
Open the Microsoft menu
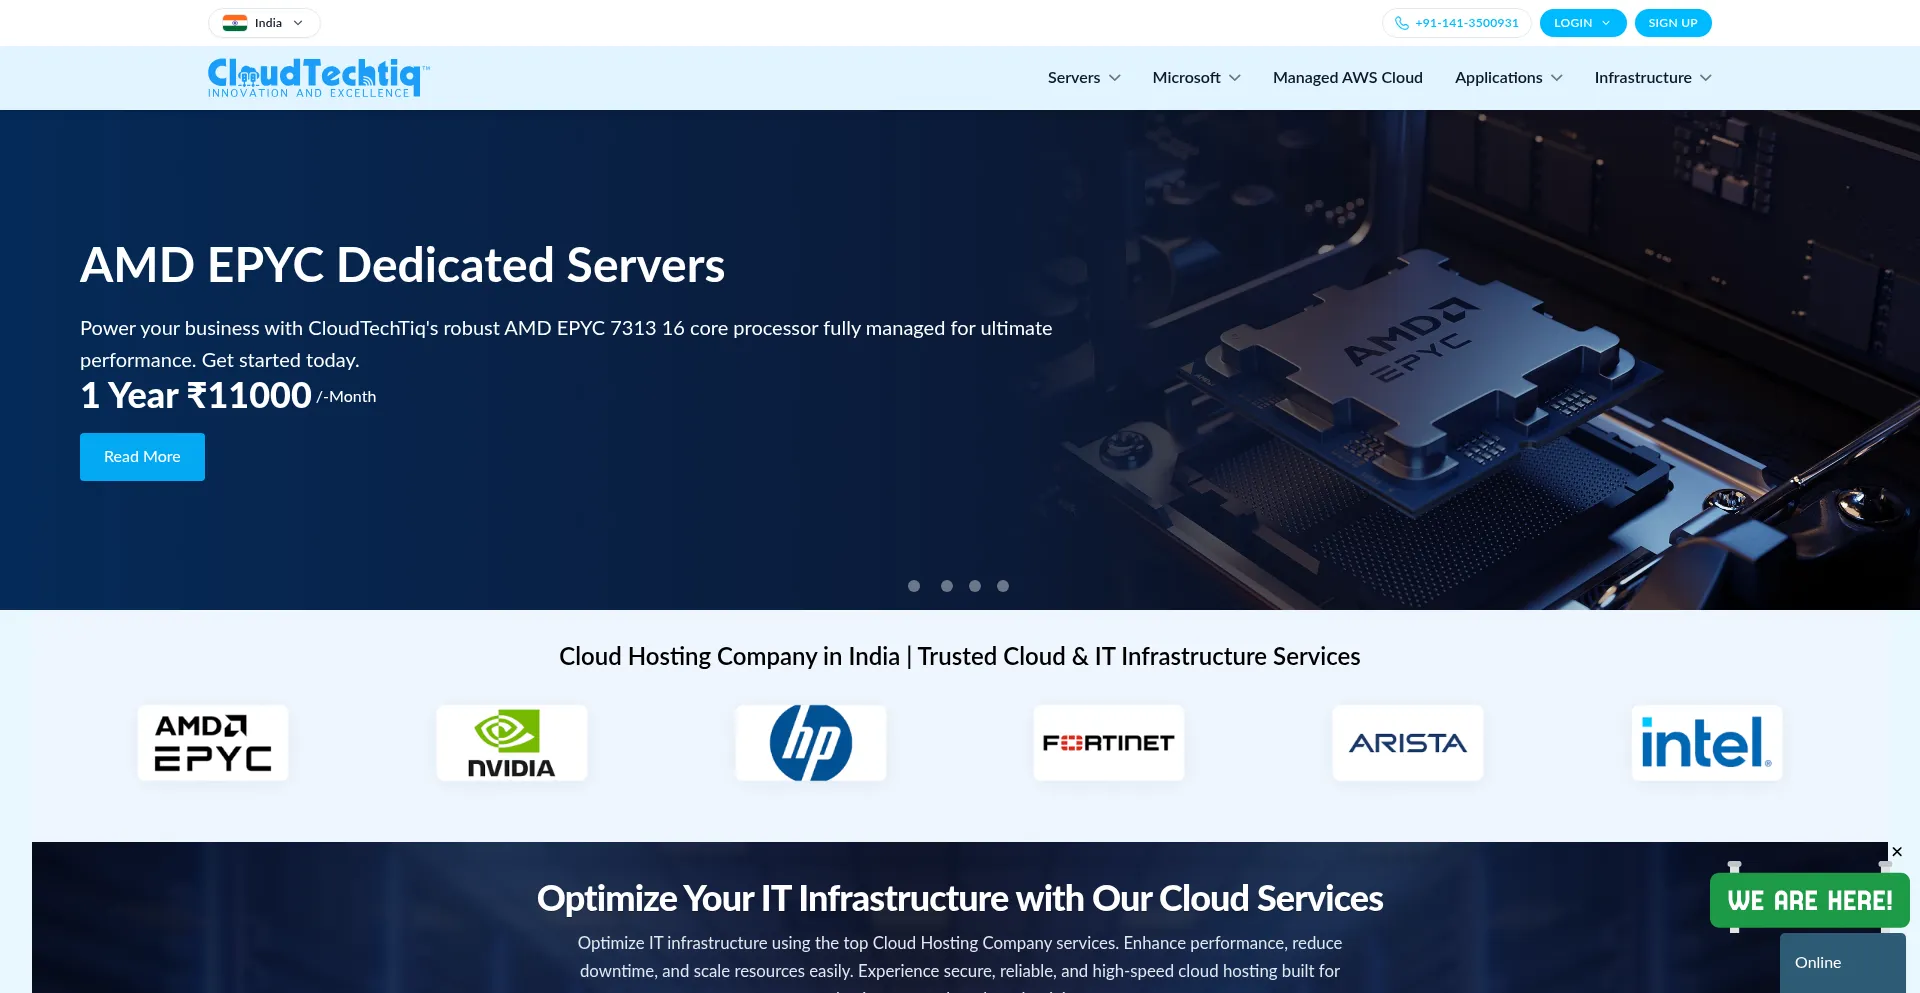pyautogui.click(x=1196, y=78)
